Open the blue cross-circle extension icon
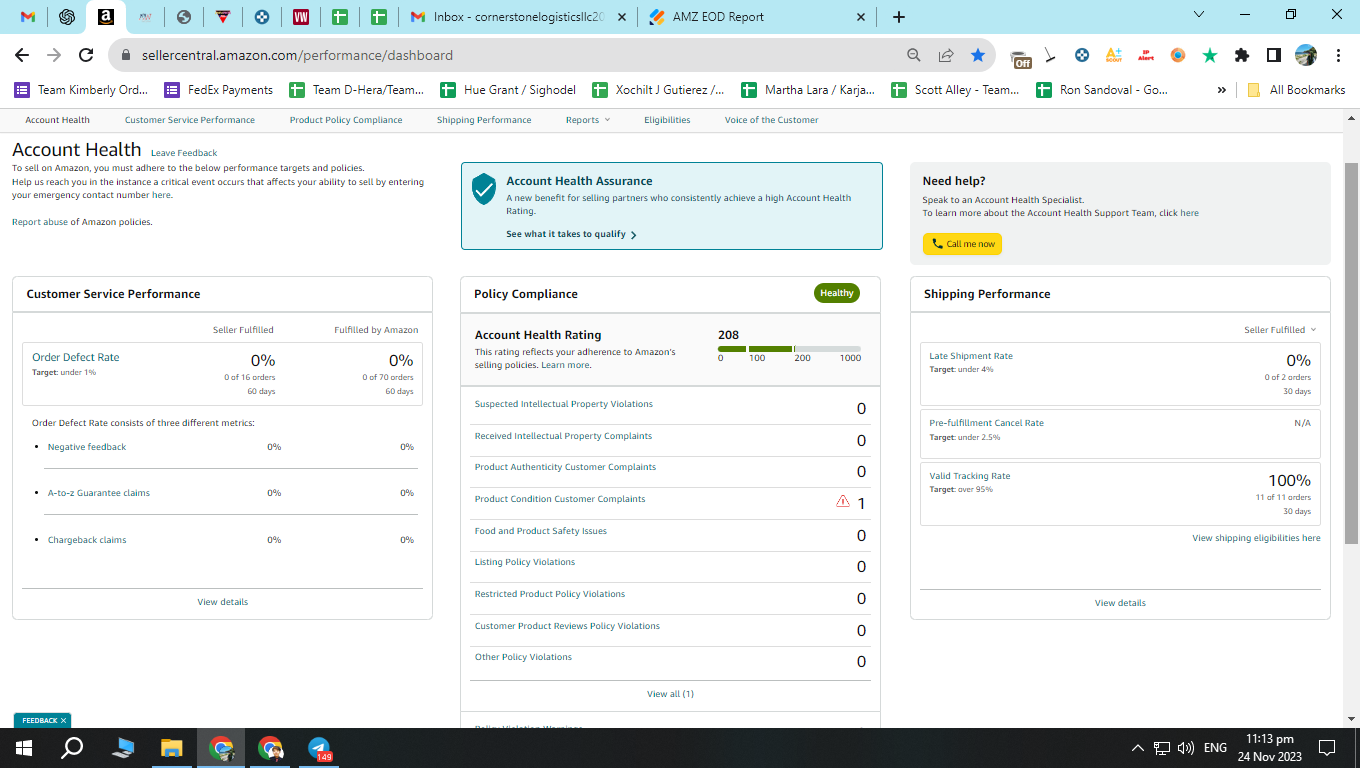1360x768 pixels. [1082, 55]
